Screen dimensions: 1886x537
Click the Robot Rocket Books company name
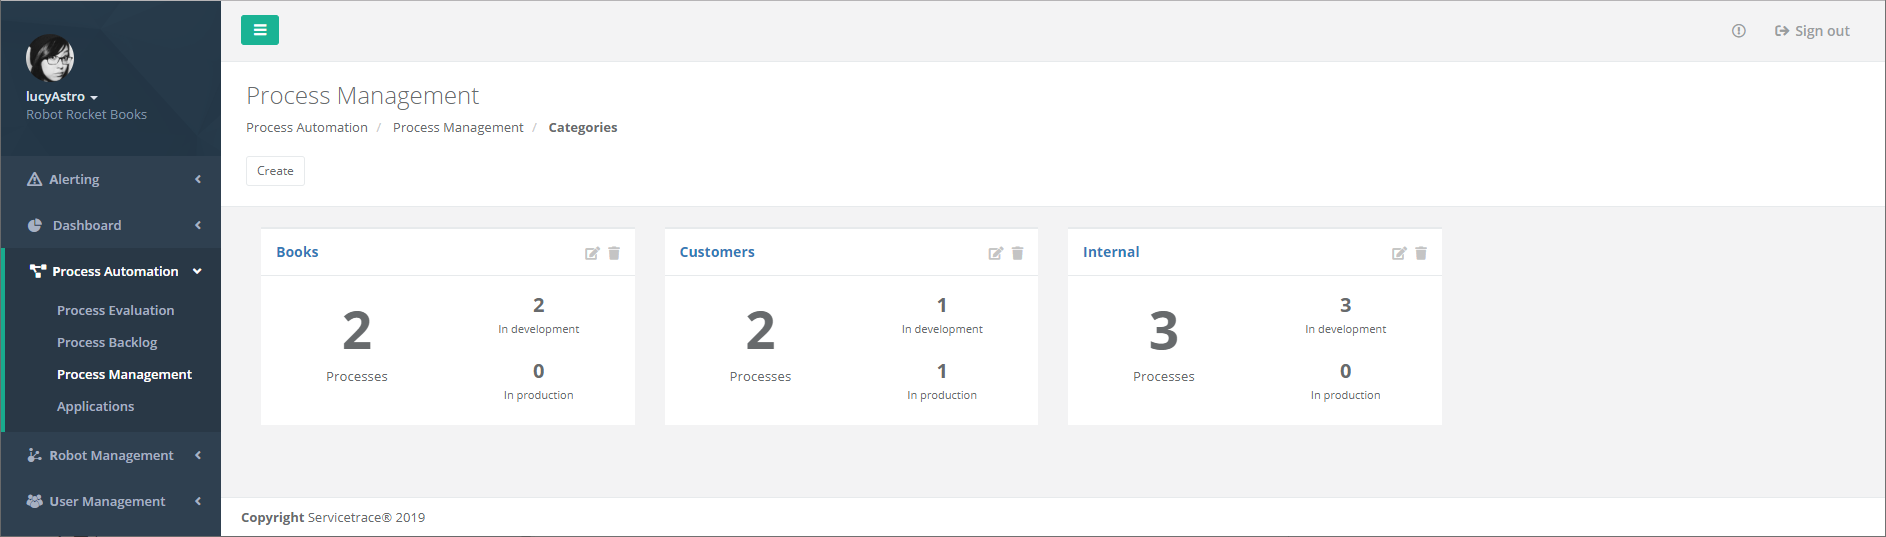point(86,115)
